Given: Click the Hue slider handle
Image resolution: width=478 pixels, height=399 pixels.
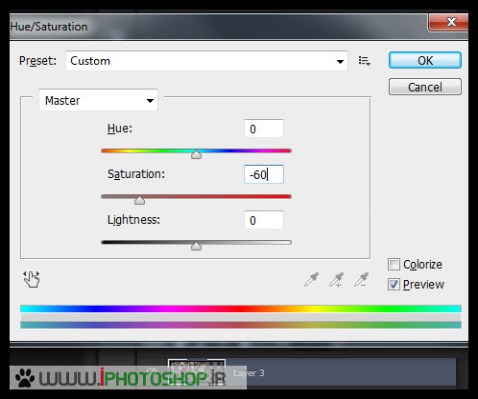Looking at the screenshot, I should [196, 154].
